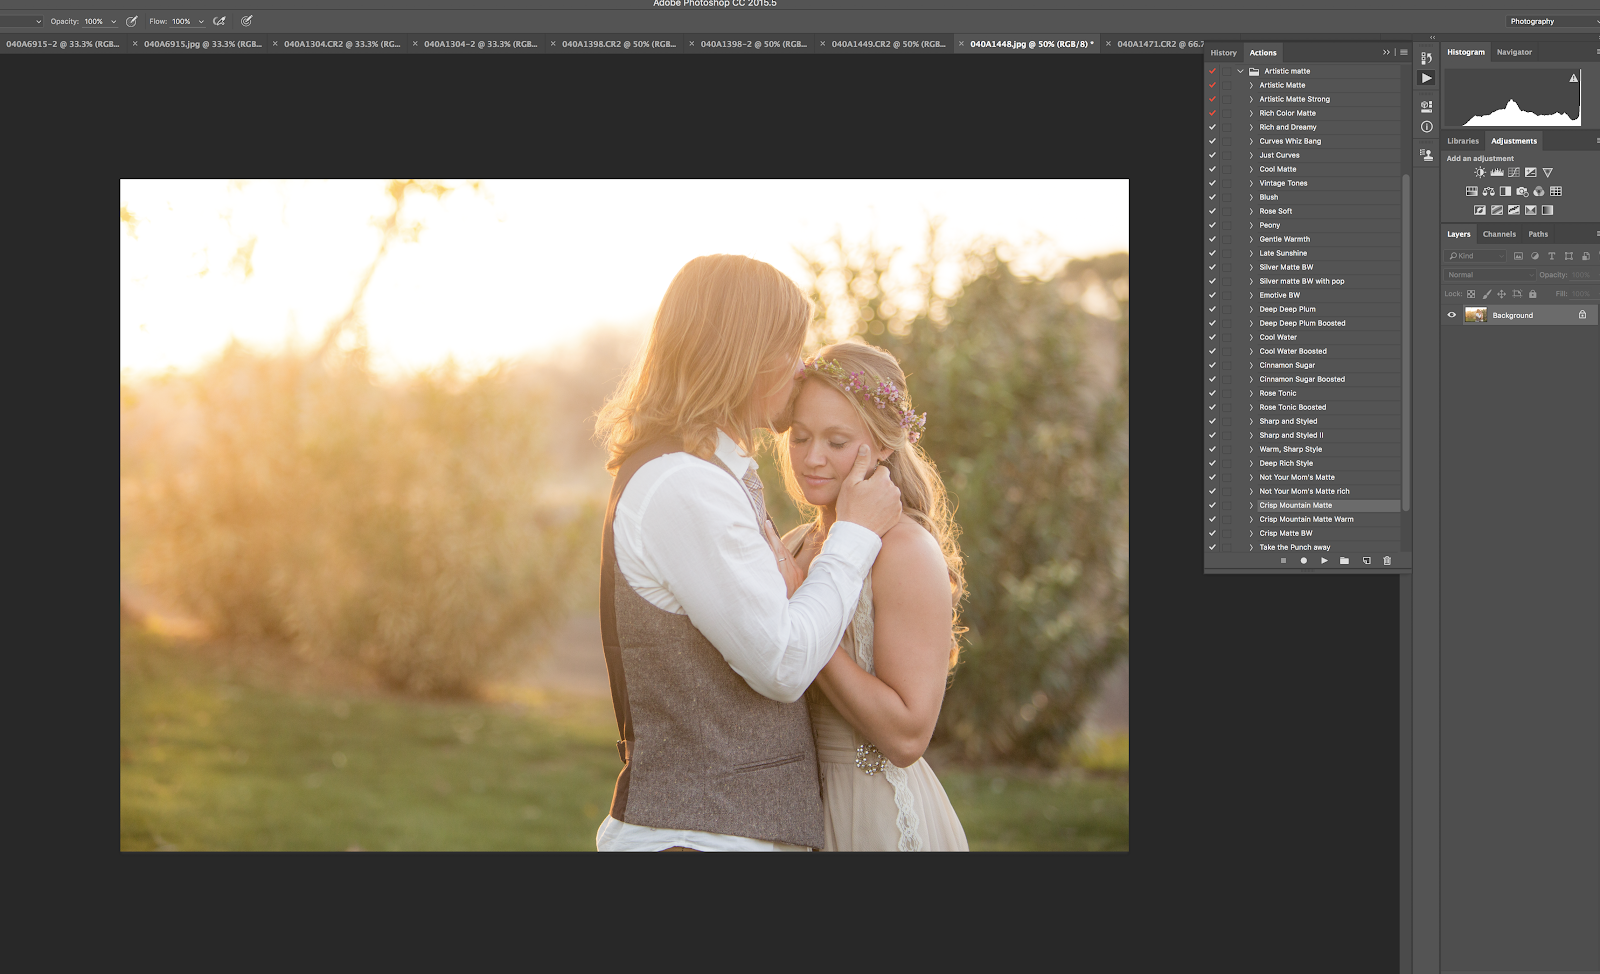Switch to the Navigator tab
This screenshot has height=974, width=1600.
(x=1514, y=52)
